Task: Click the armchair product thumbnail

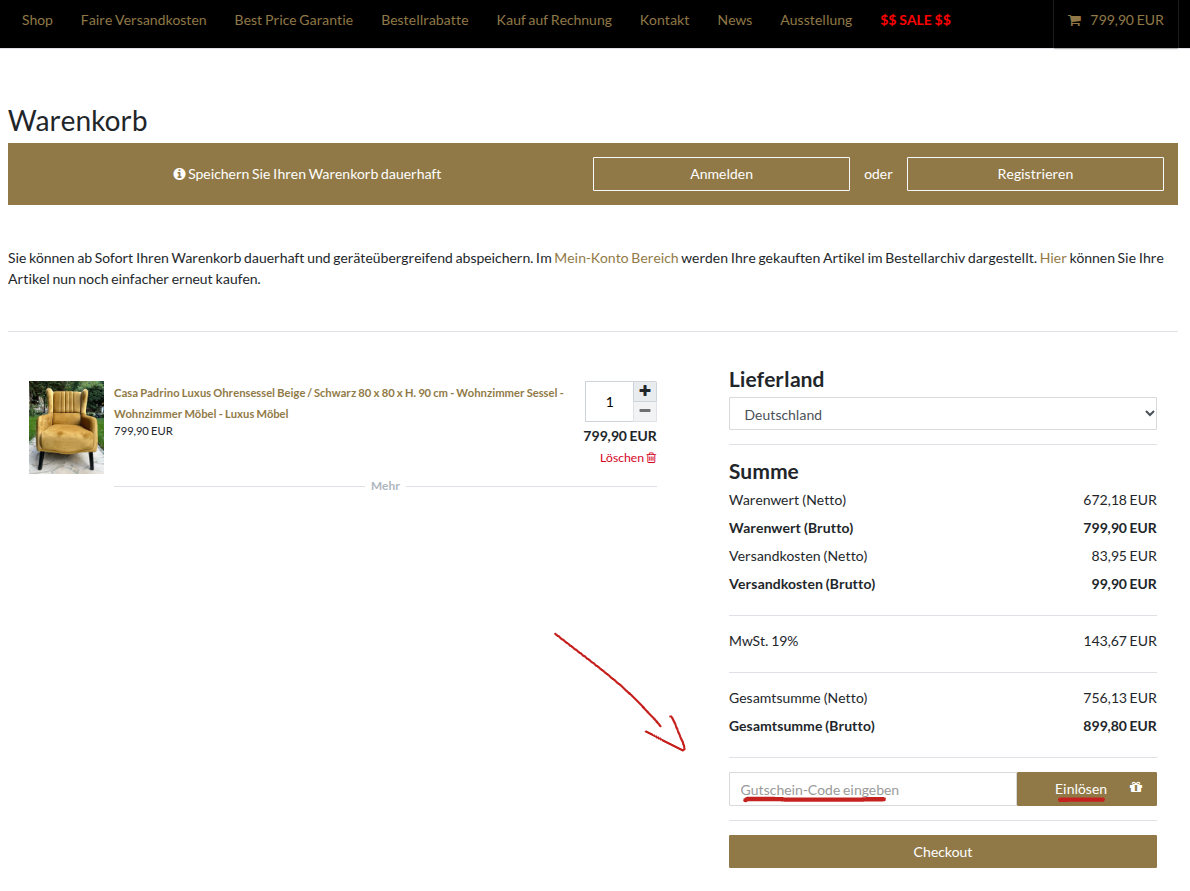Action: (66, 427)
